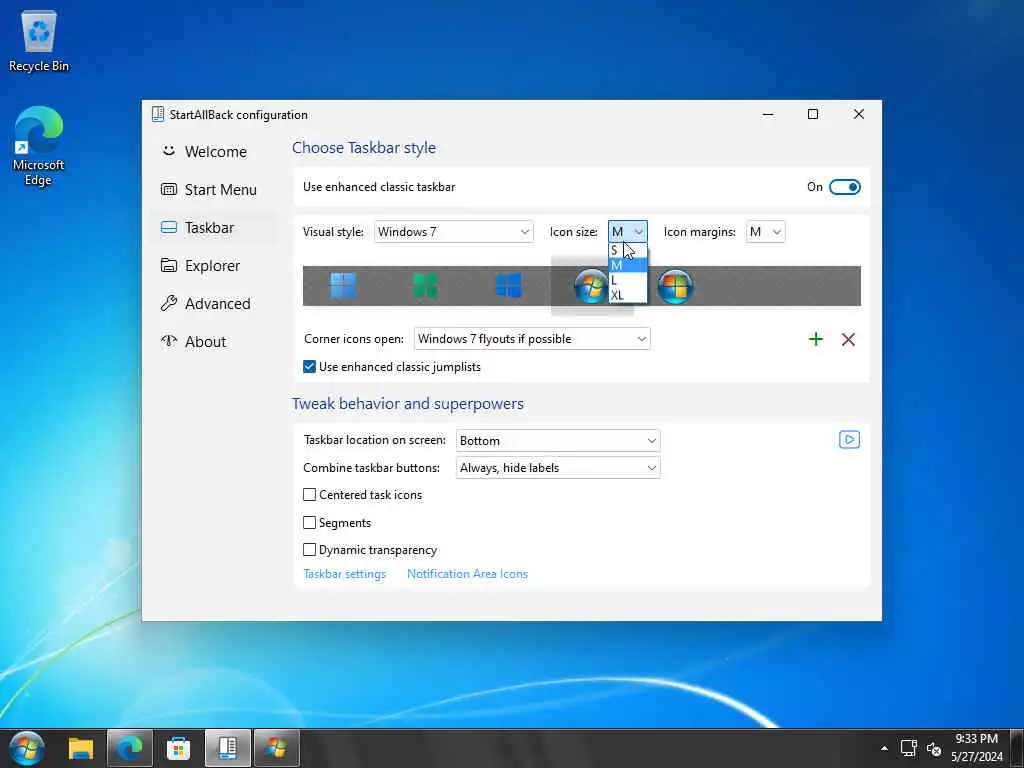Open File Explorer from the taskbar
This screenshot has height=768, width=1024.
(81, 748)
